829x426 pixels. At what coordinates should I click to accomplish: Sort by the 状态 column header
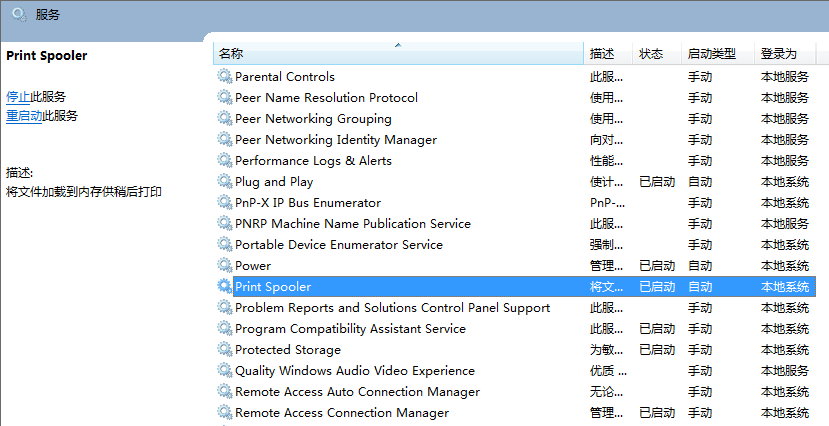[x=651, y=54]
